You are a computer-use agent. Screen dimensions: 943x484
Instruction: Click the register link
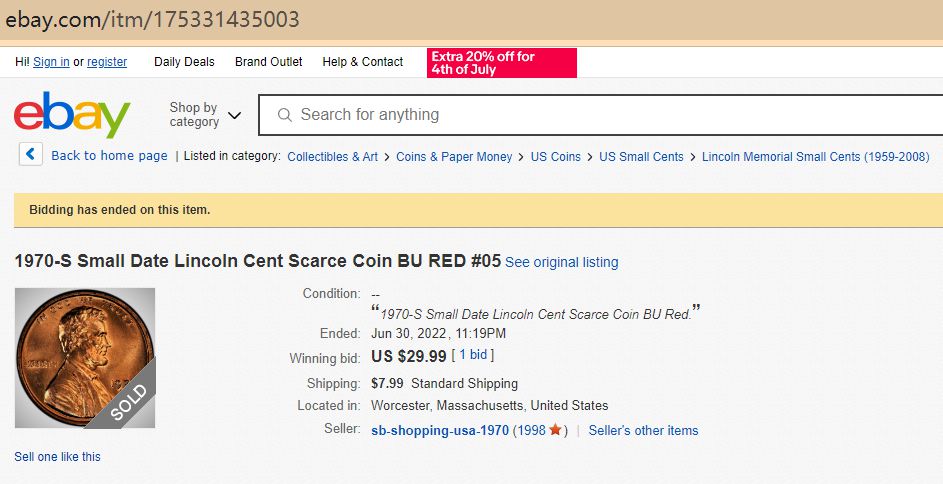pyautogui.click(x=107, y=62)
